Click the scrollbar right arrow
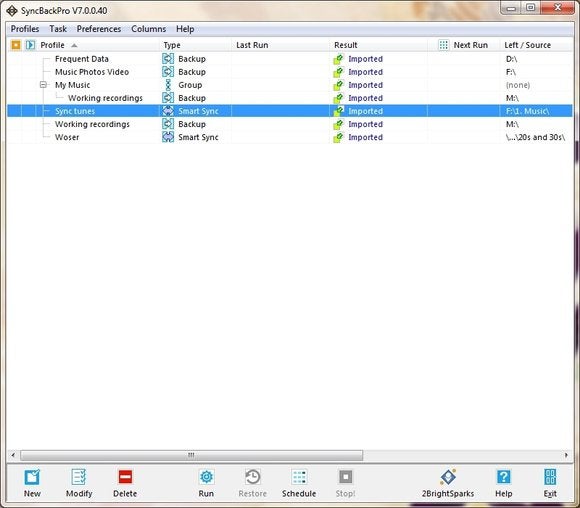This screenshot has height=508, width=580. point(566,455)
